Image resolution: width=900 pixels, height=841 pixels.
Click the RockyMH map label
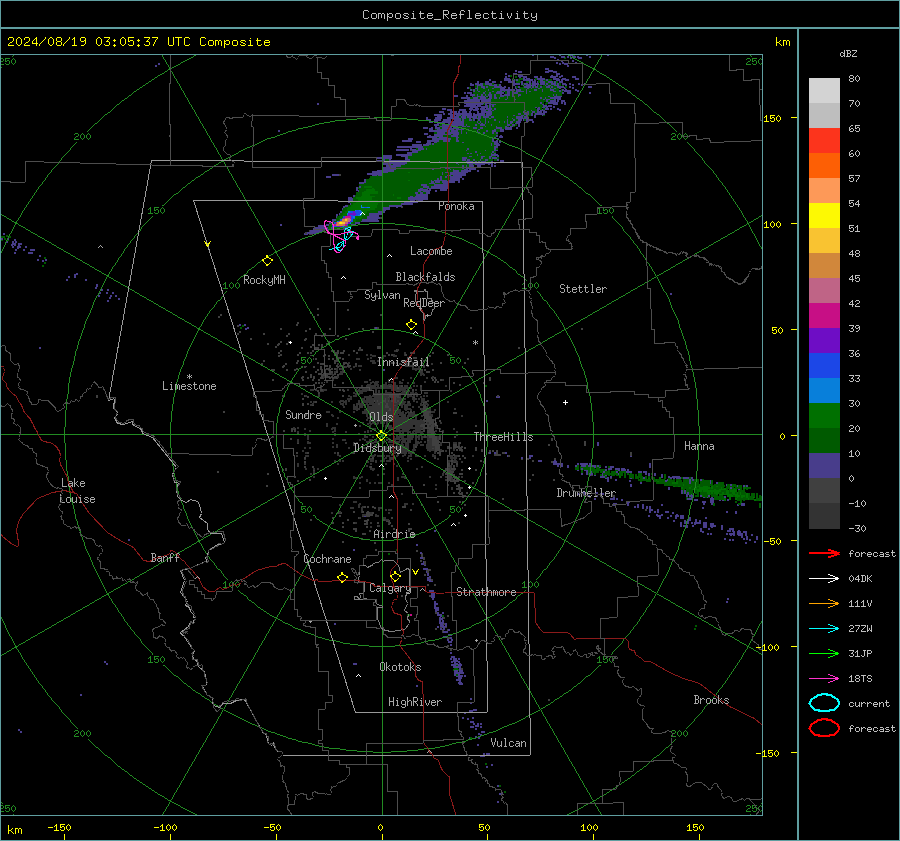coord(264,280)
